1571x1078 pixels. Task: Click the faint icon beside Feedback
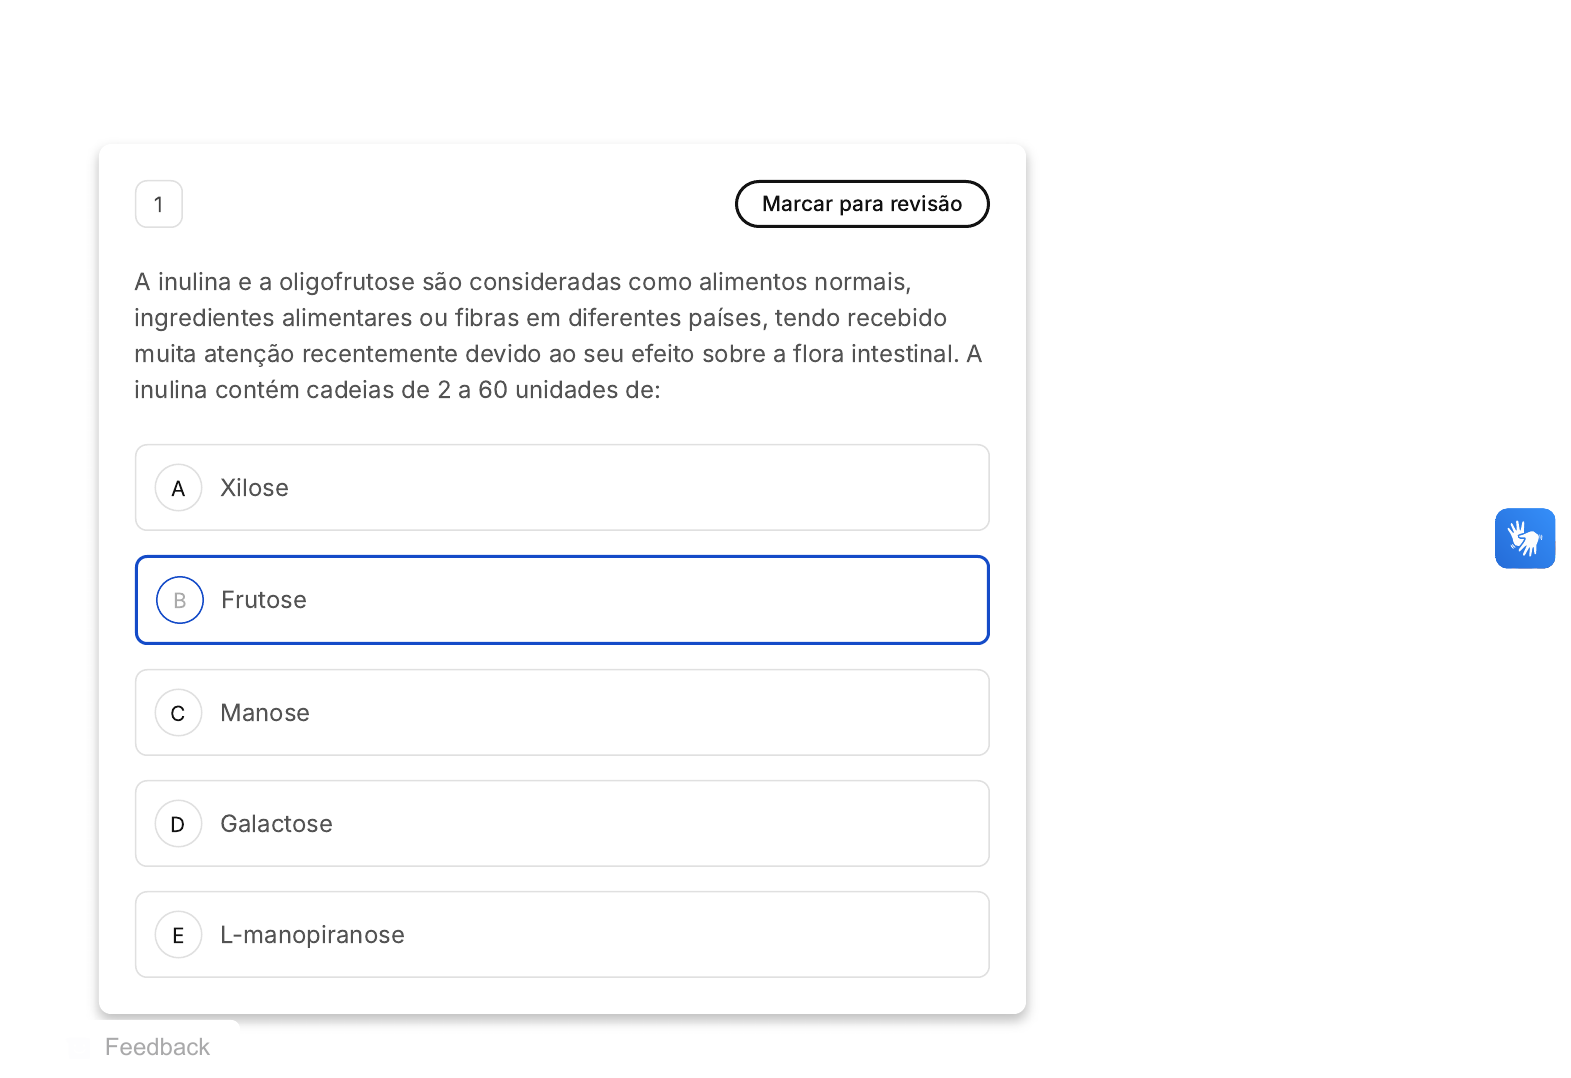(x=80, y=1047)
